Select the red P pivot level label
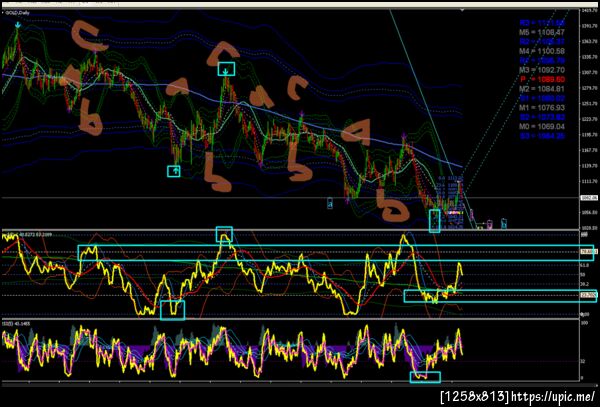 tap(542, 79)
